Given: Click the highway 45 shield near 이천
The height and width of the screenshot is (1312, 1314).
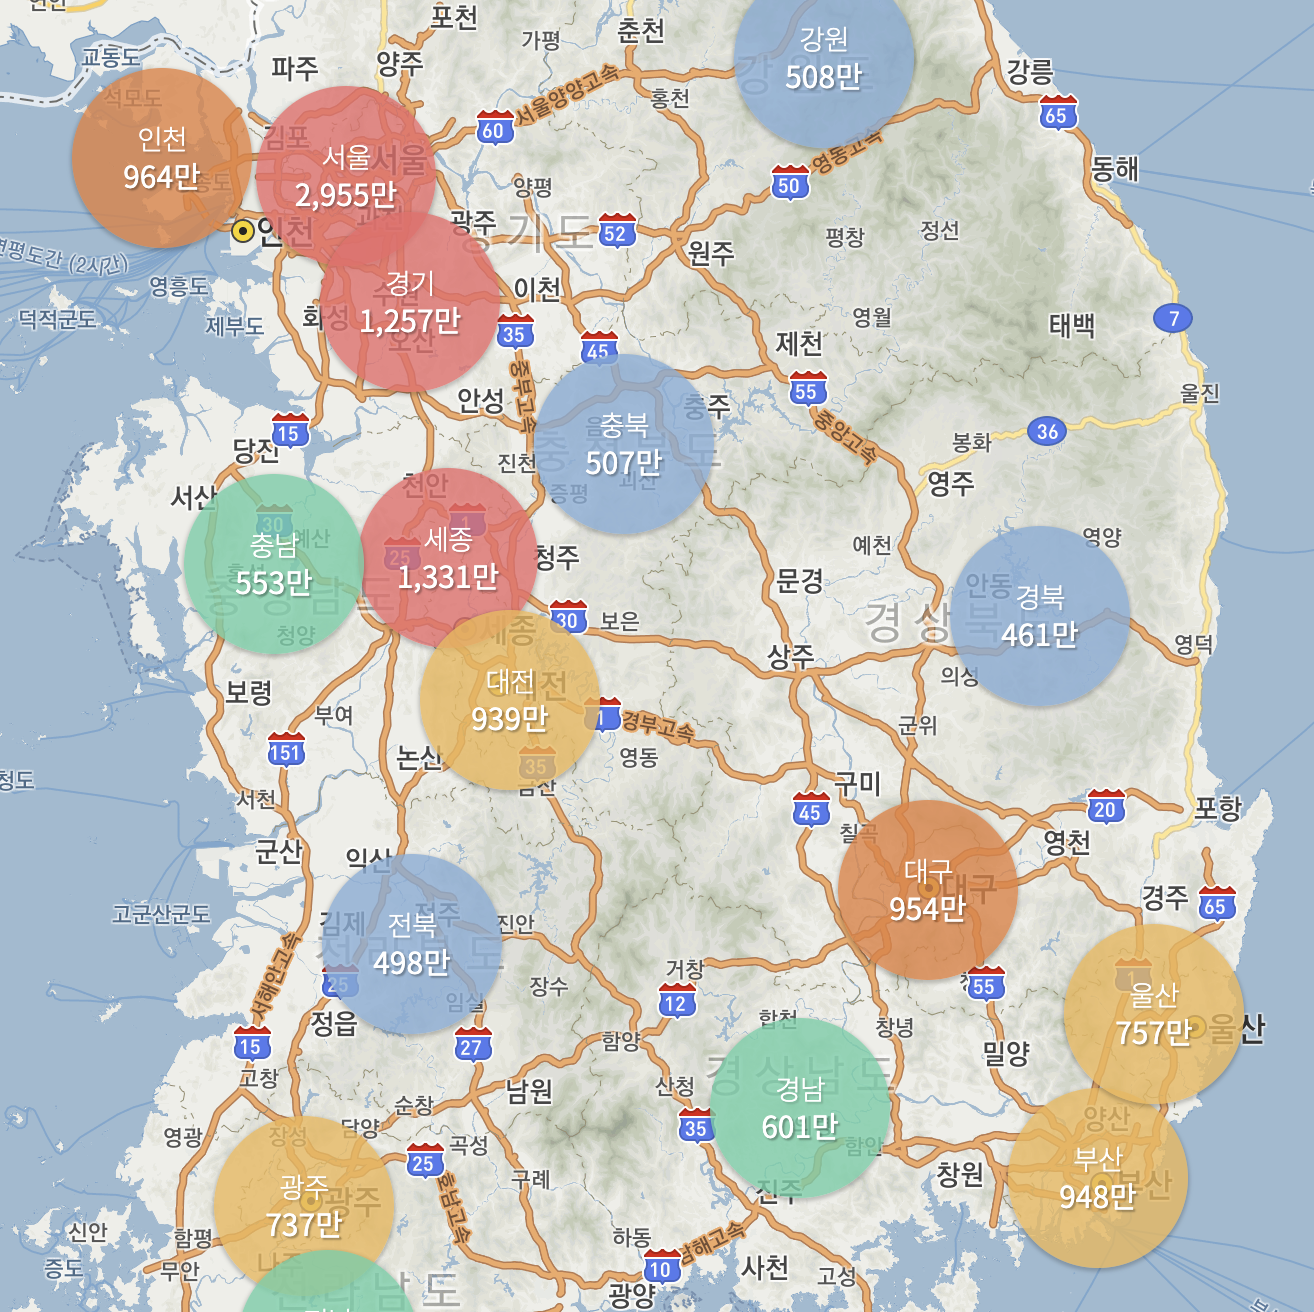Looking at the screenshot, I should pyautogui.click(x=599, y=348).
